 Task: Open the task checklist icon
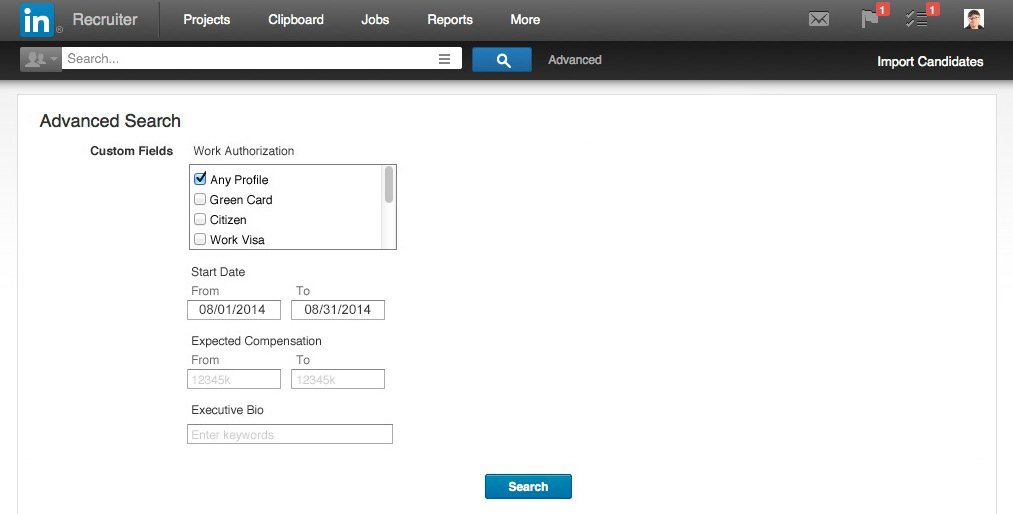(x=917, y=19)
